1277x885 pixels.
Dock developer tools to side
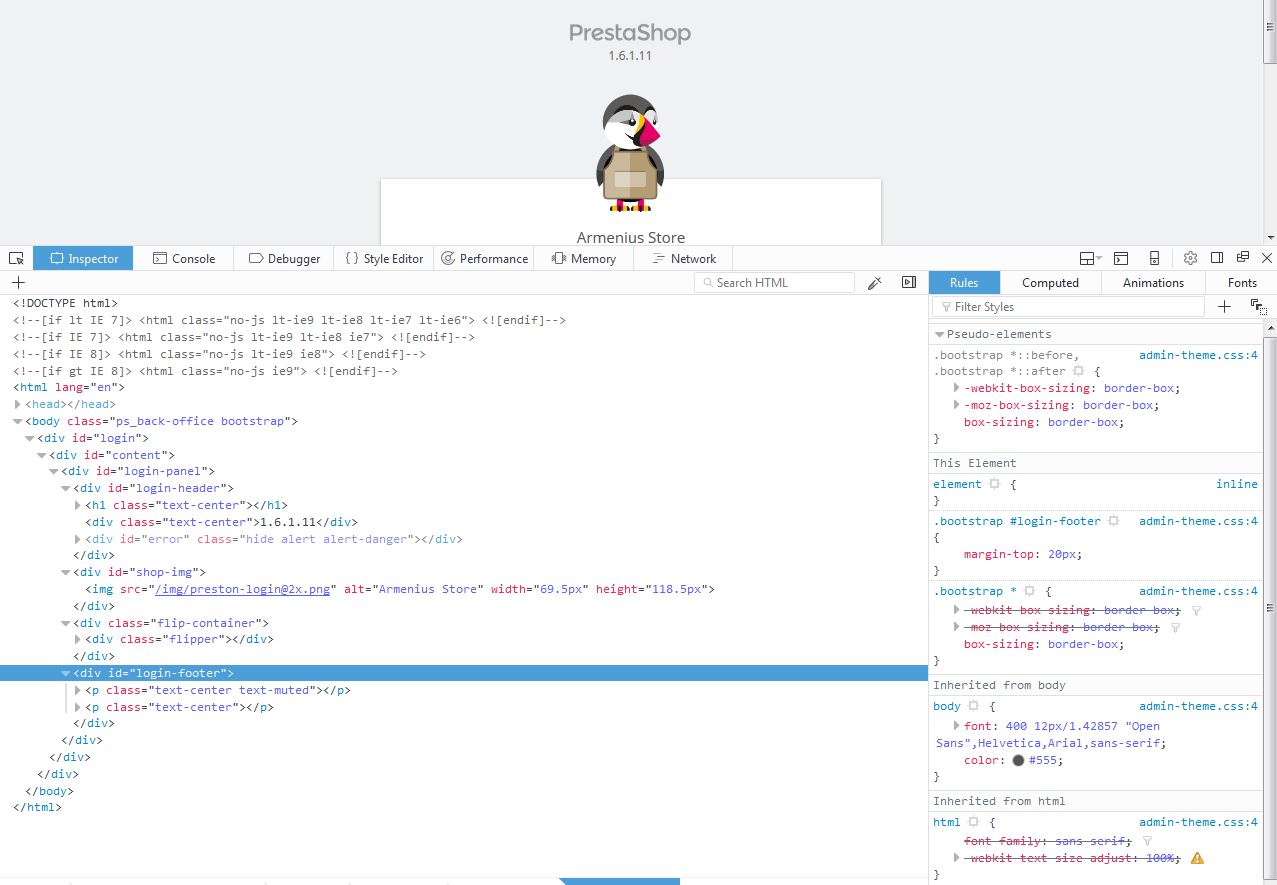tap(1217, 257)
